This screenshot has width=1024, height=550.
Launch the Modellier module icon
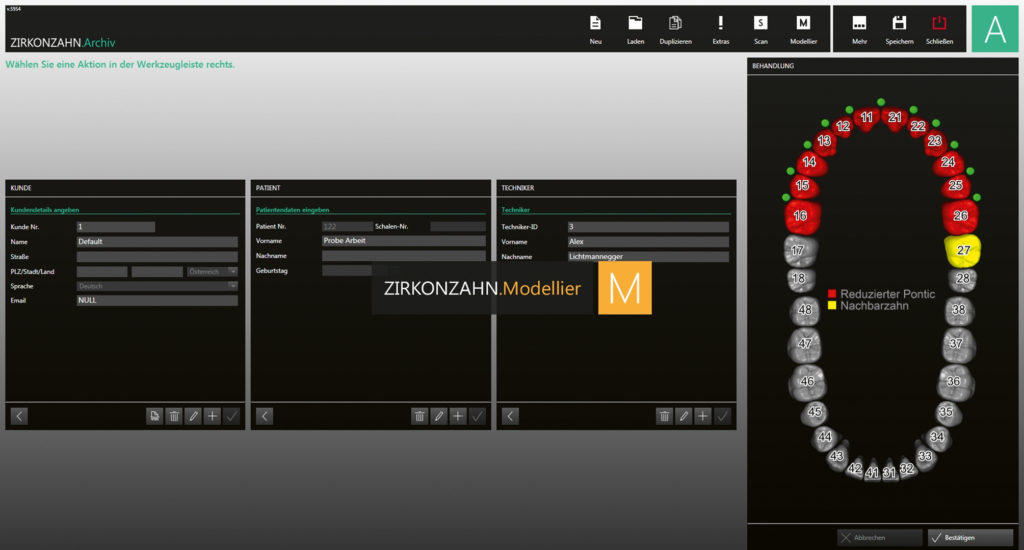(803, 23)
